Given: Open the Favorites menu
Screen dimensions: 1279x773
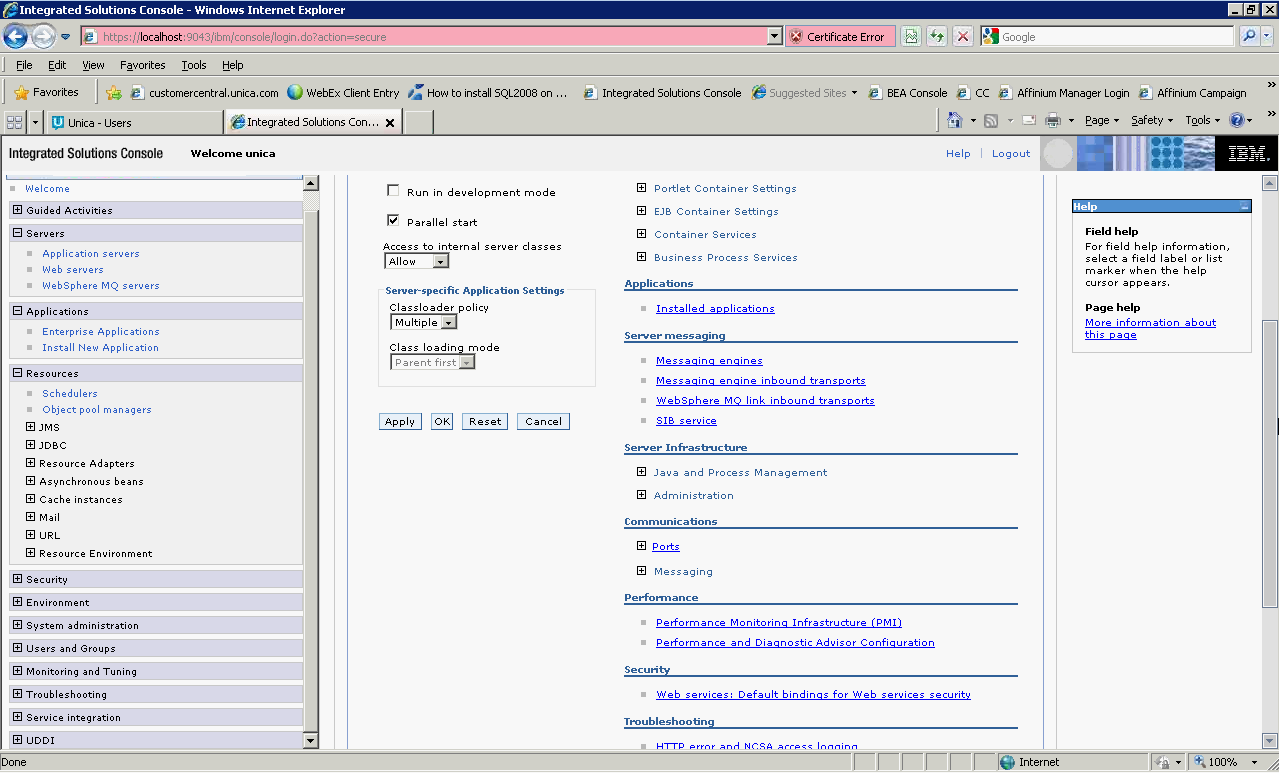Looking at the screenshot, I should pos(143,65).
